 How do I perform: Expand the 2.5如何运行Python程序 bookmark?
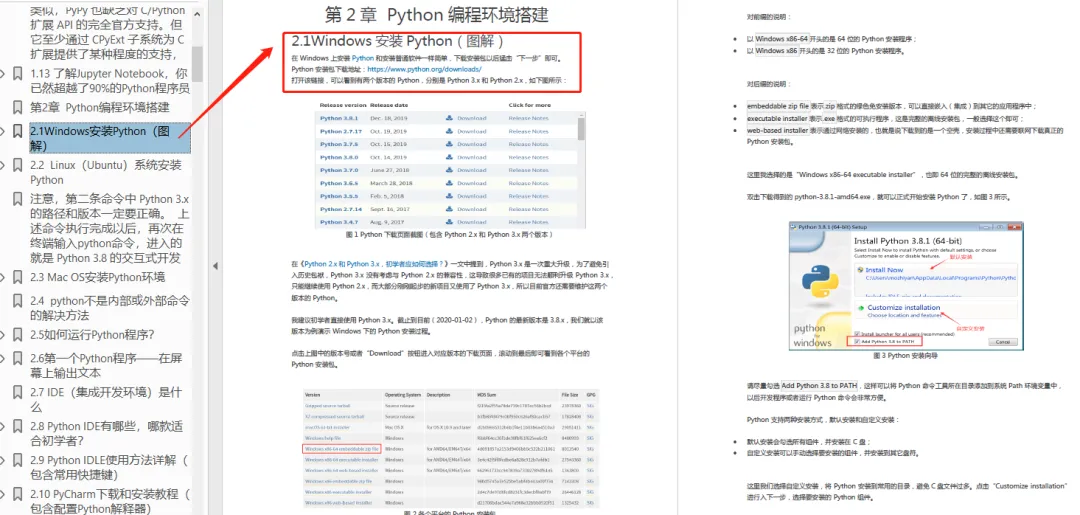click(3, 335)
